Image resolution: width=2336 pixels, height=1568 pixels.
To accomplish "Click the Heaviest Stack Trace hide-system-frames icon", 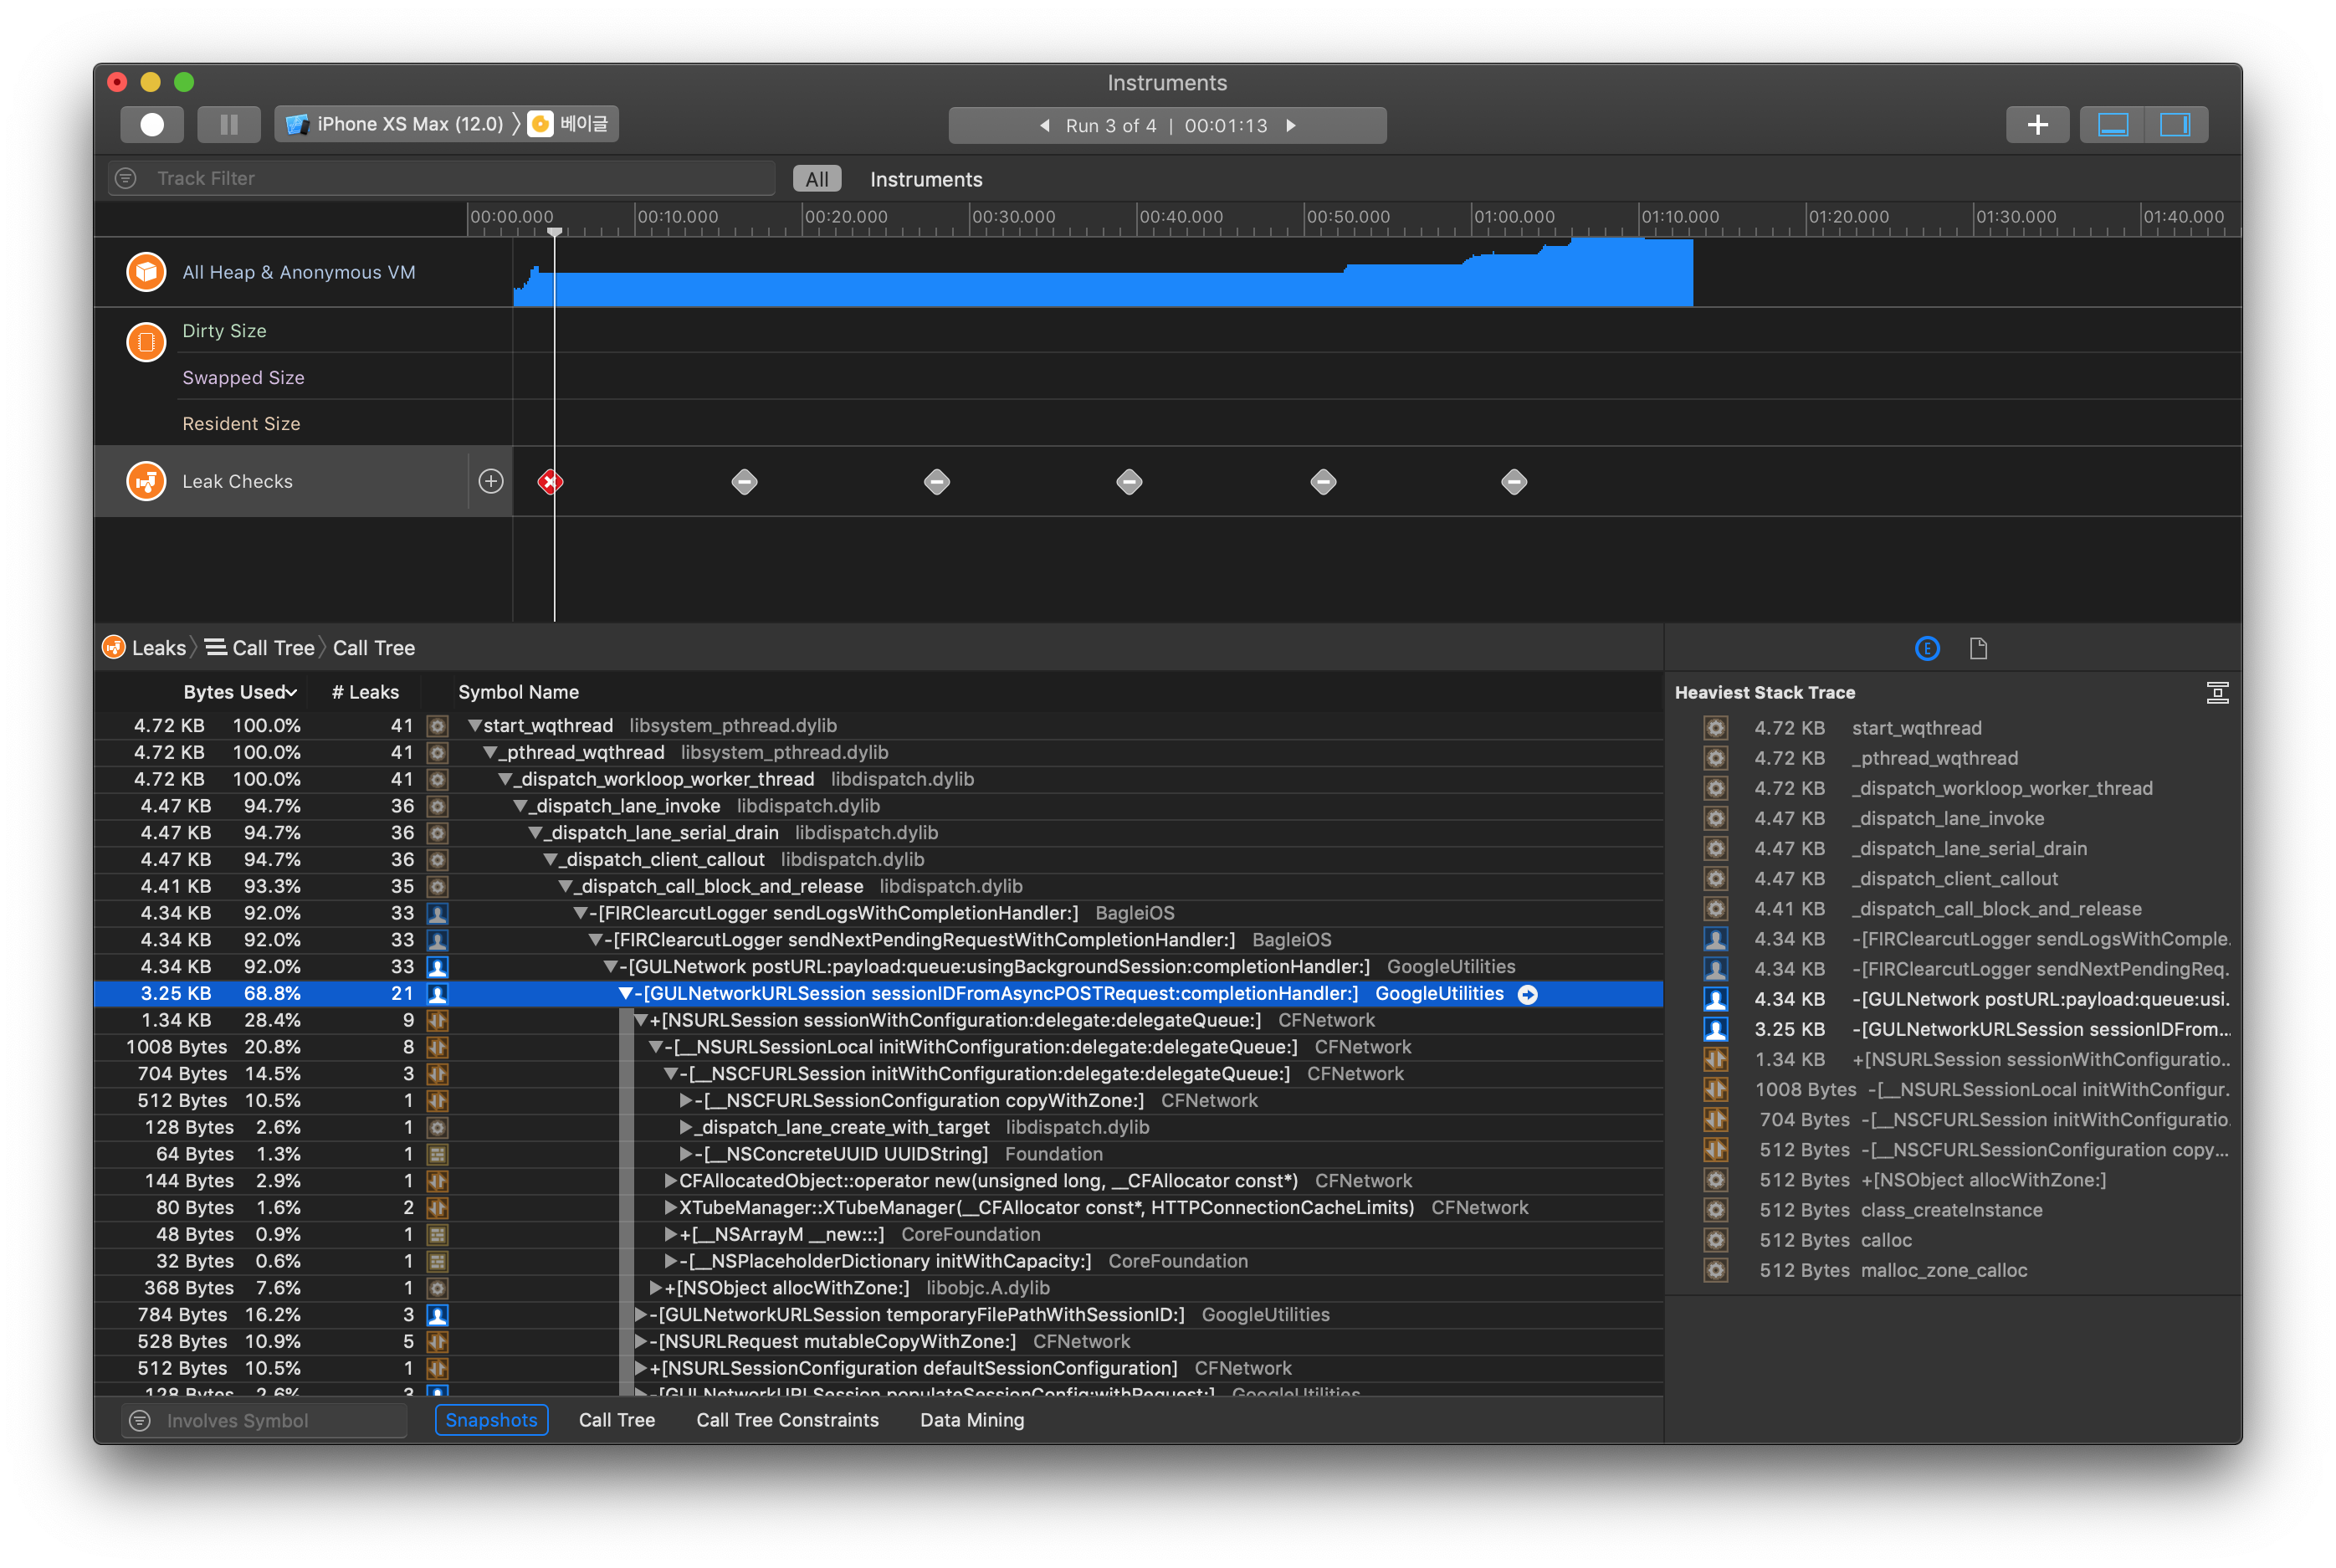I will 2217,693.
